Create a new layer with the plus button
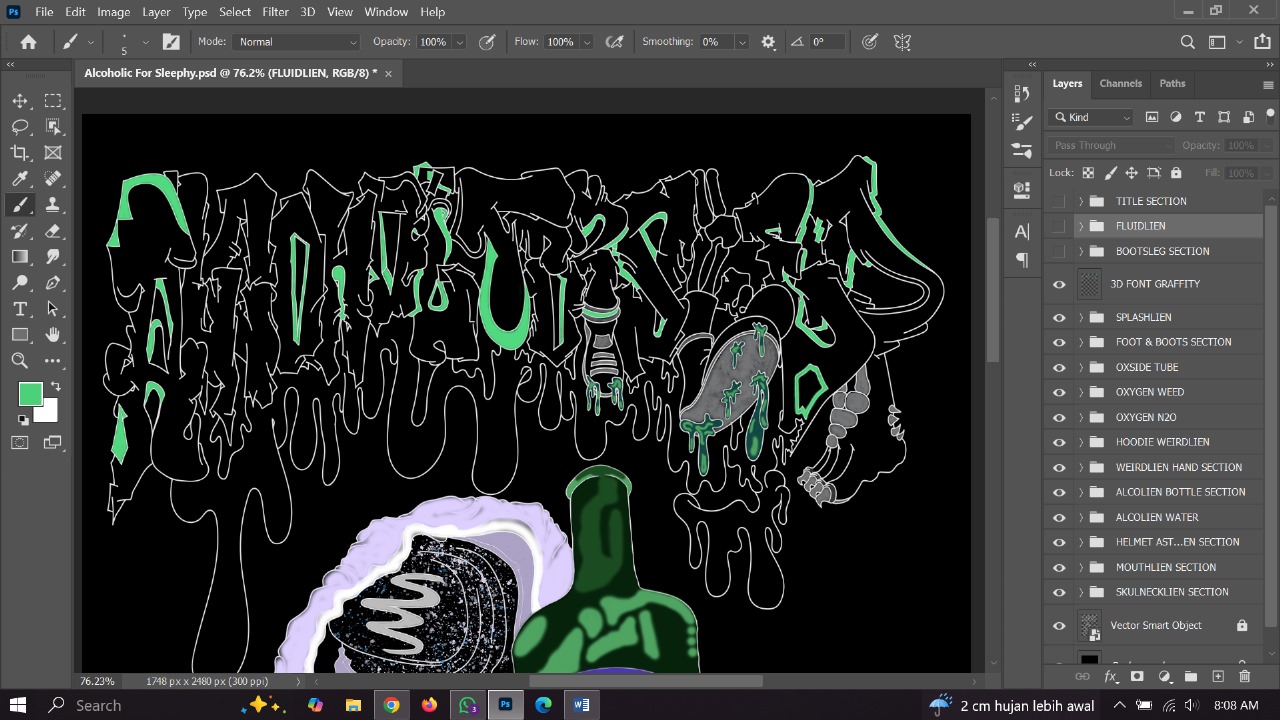The width and height of the screenshot is (1280, 720). (x=1218, y=677)
